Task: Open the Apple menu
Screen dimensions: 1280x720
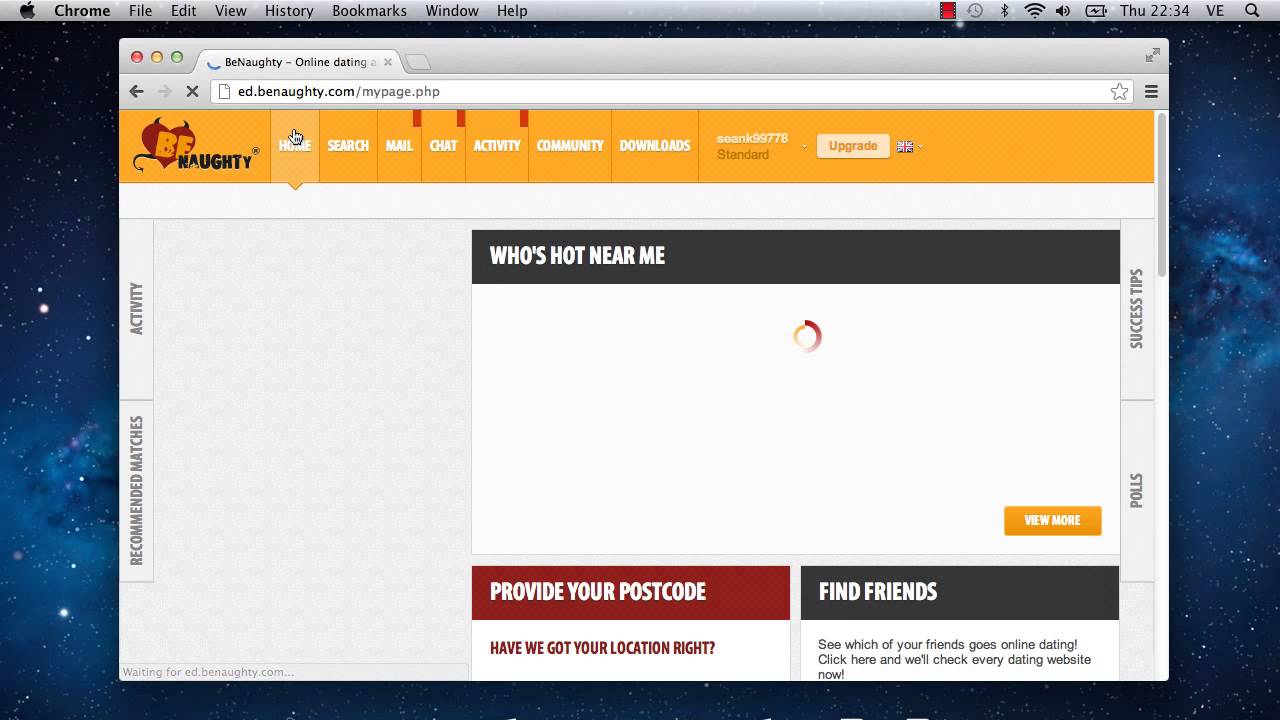Action: 27,10
